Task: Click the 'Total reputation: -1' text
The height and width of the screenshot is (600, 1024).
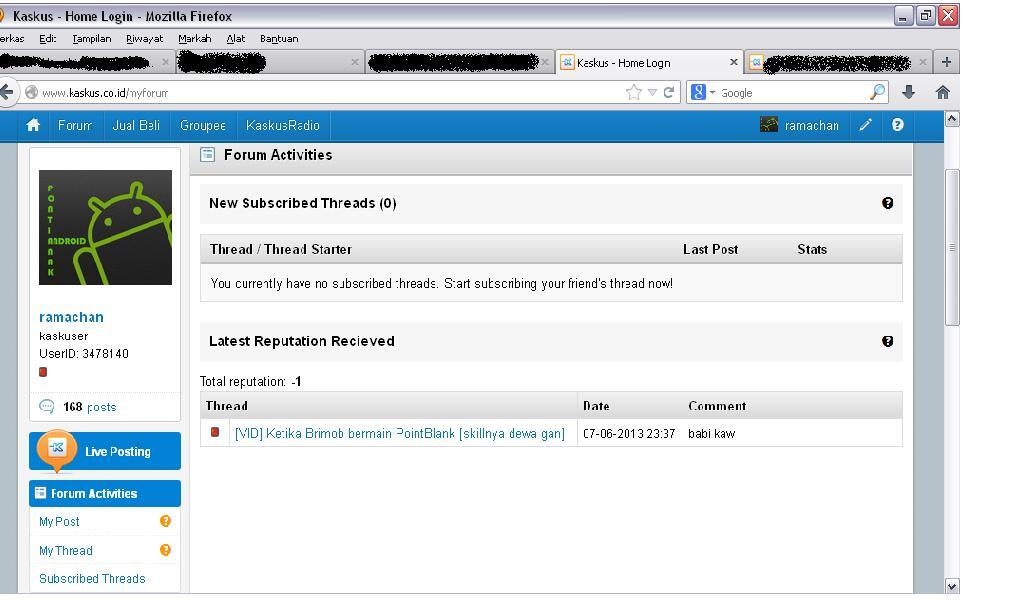Action: [x=250, y=381]
